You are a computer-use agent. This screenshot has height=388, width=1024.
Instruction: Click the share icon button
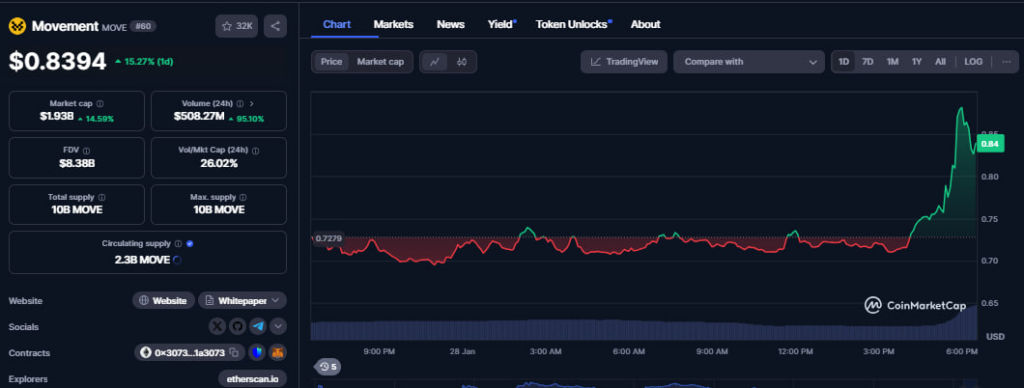pos(275,26)
